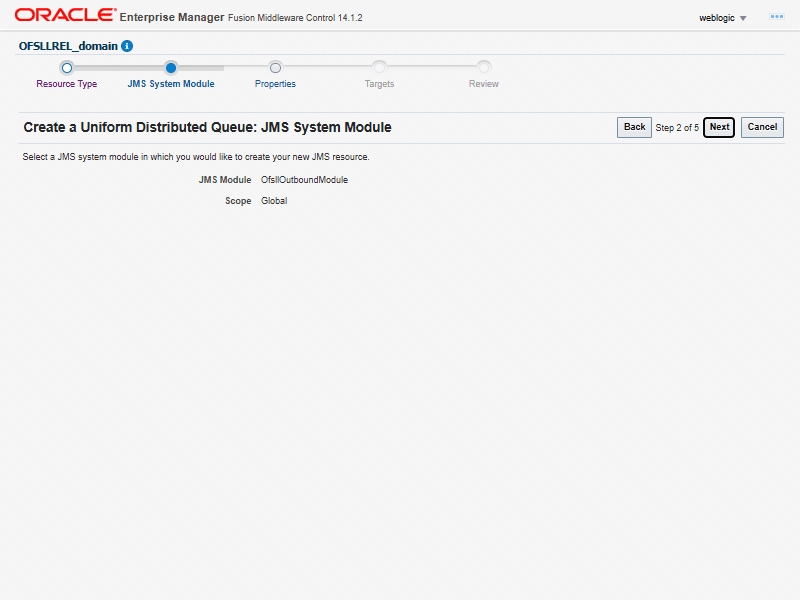The height and width of the screenshot is (600, 800).
Task: Go to the Resource Type step circle
Action: click(67, 68)
